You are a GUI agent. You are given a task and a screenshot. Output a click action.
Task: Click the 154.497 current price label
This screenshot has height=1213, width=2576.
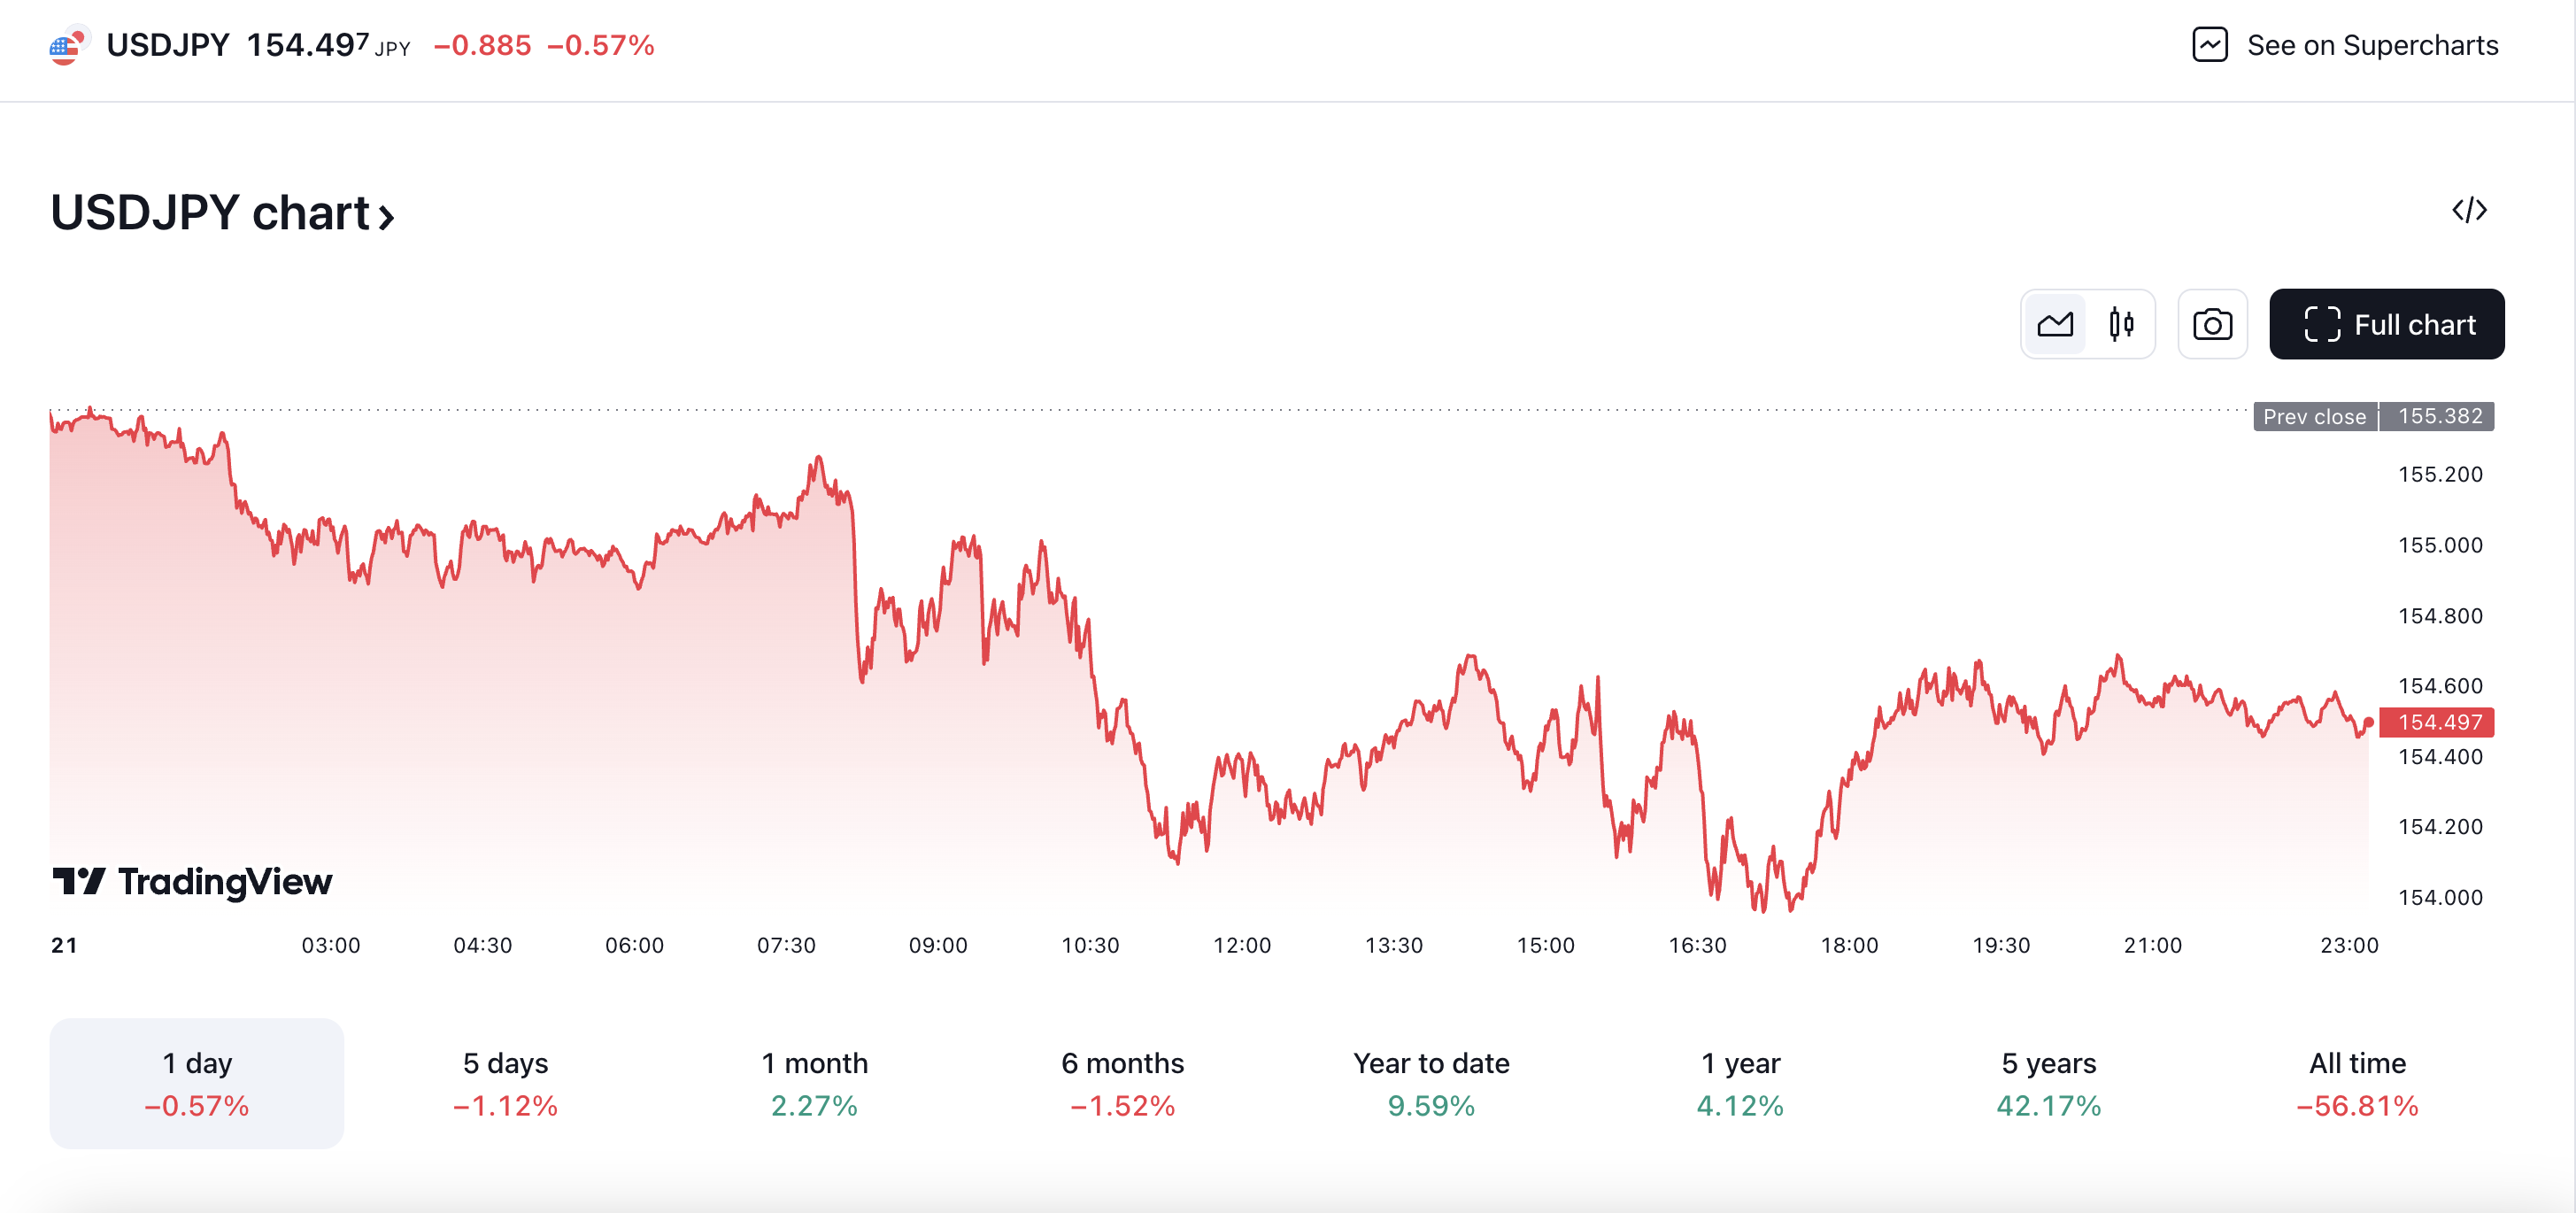(x=2439, y=722)
